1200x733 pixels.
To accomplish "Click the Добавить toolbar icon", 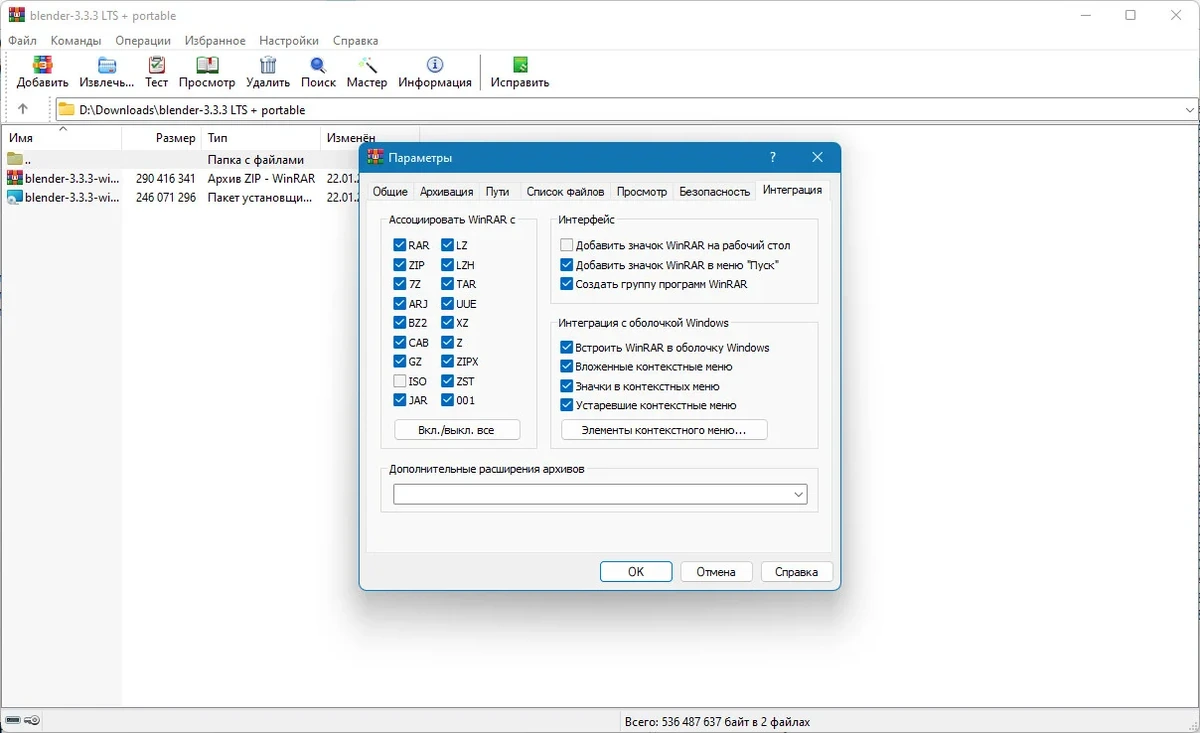I will pyautogui.click(x=42, y=66).
